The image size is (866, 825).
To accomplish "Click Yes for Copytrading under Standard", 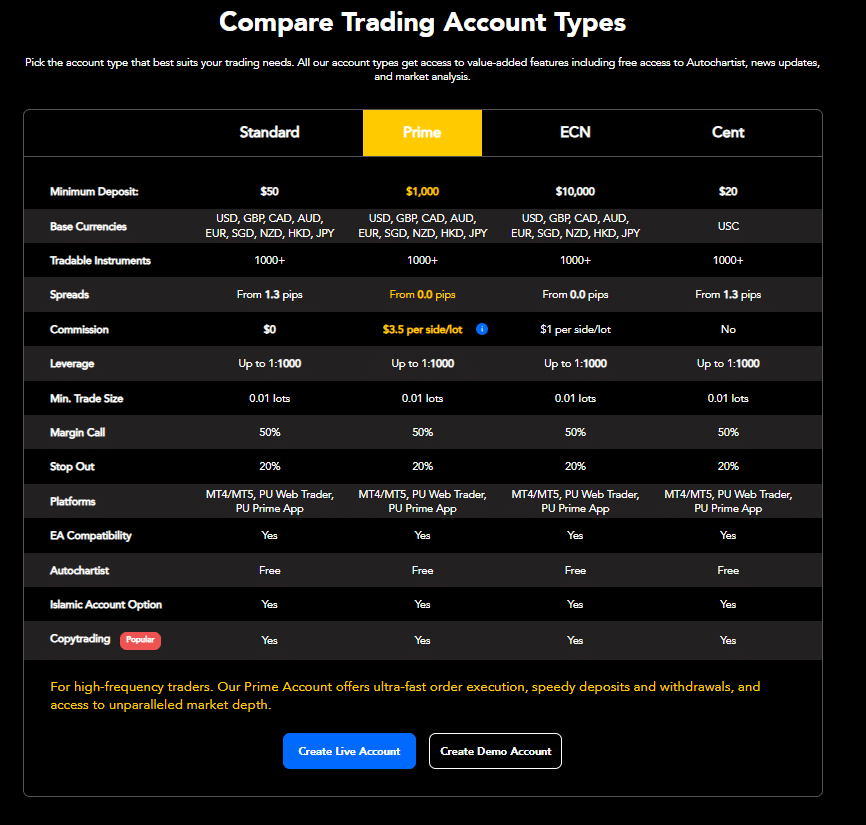I will (270, 640).
